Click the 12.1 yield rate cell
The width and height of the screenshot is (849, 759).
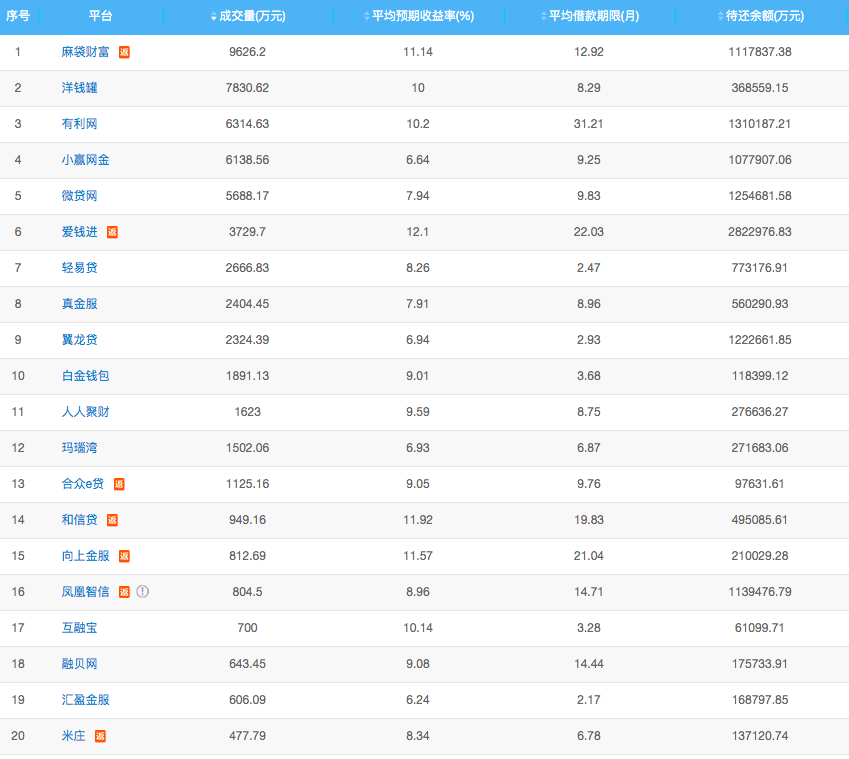(417, 232)
